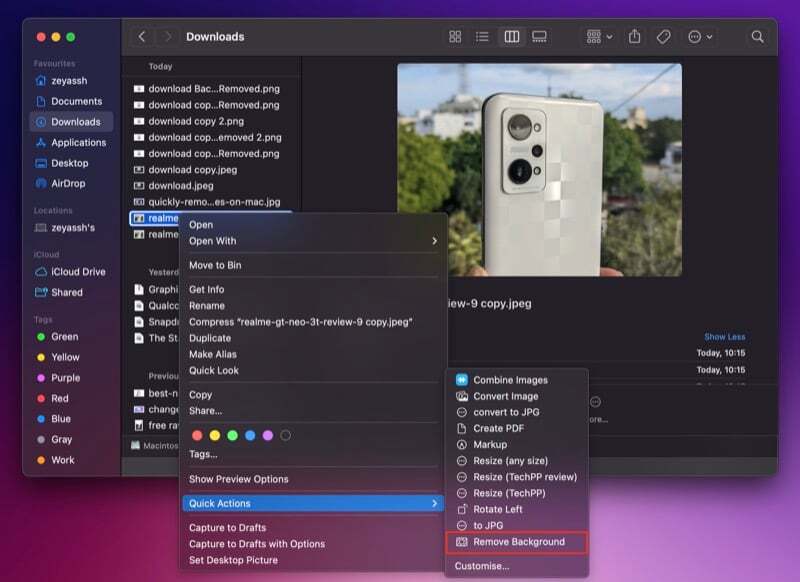
Task: Switch Finder to icon view
Action: [x=455, y=37]
